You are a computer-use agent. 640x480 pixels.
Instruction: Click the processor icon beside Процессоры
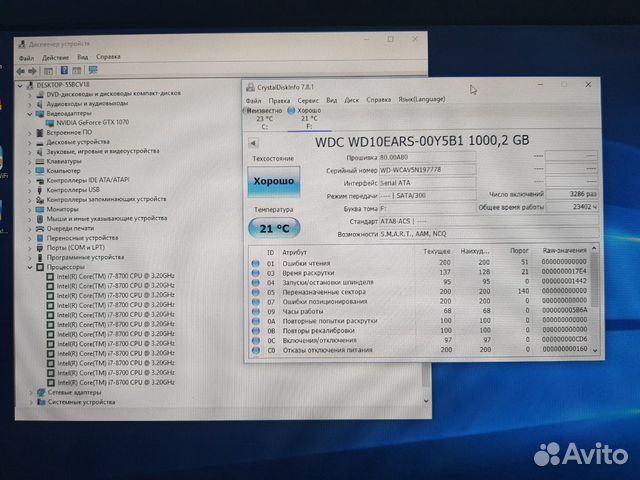point(40,267)
